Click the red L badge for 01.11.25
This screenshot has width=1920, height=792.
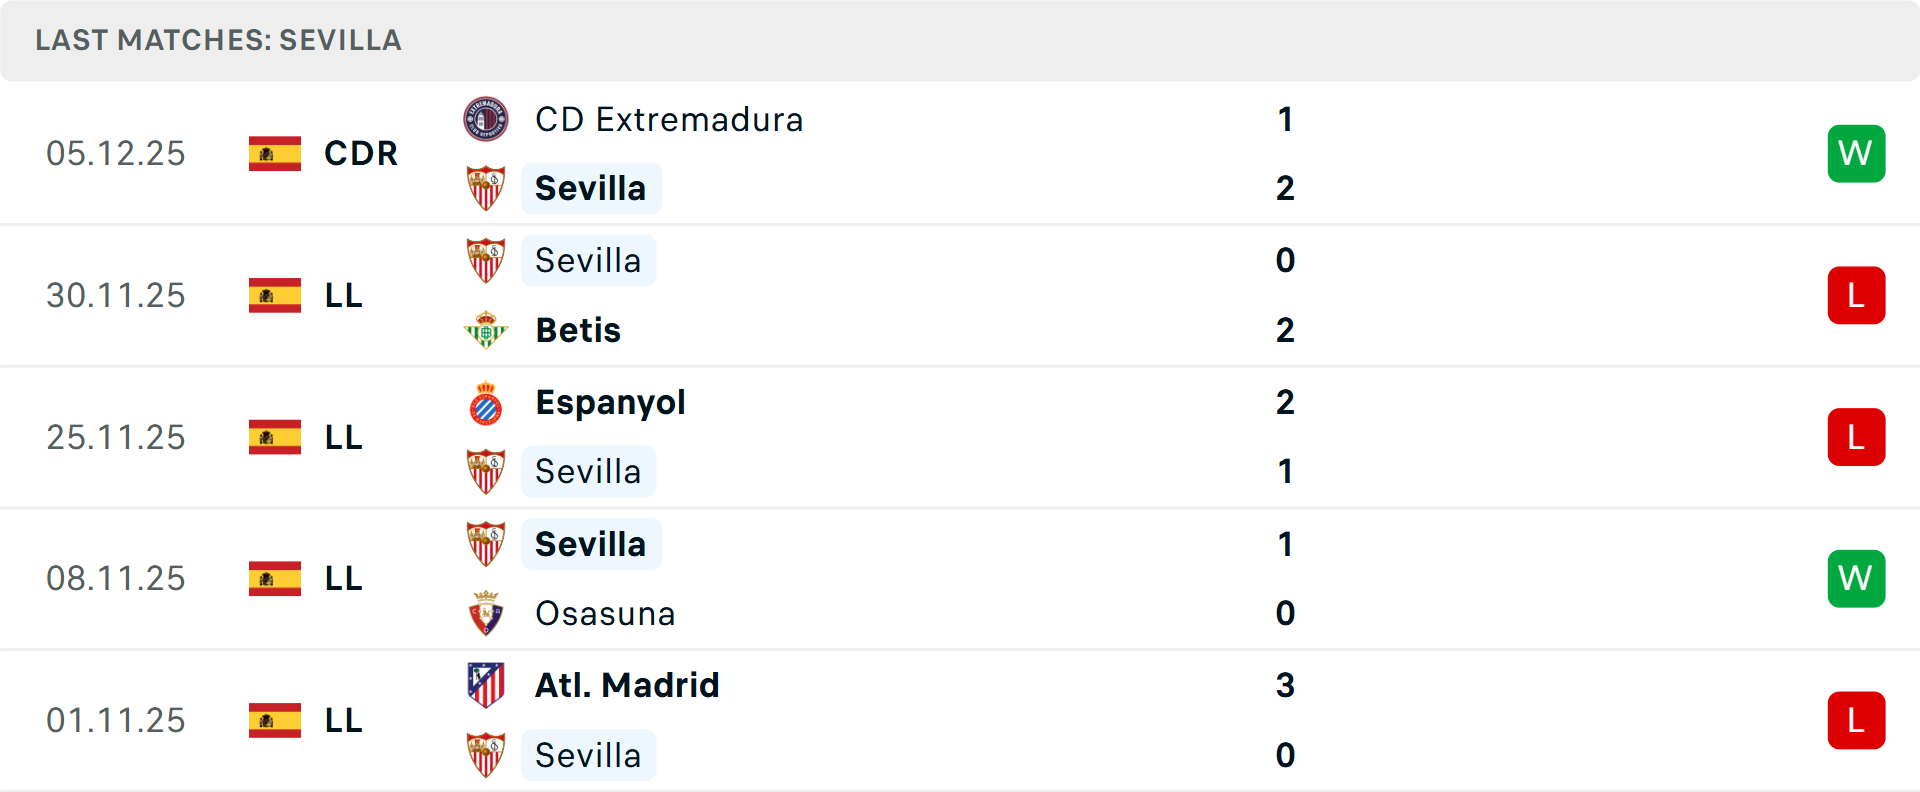pyautogui.click(x=1856, y=721)
